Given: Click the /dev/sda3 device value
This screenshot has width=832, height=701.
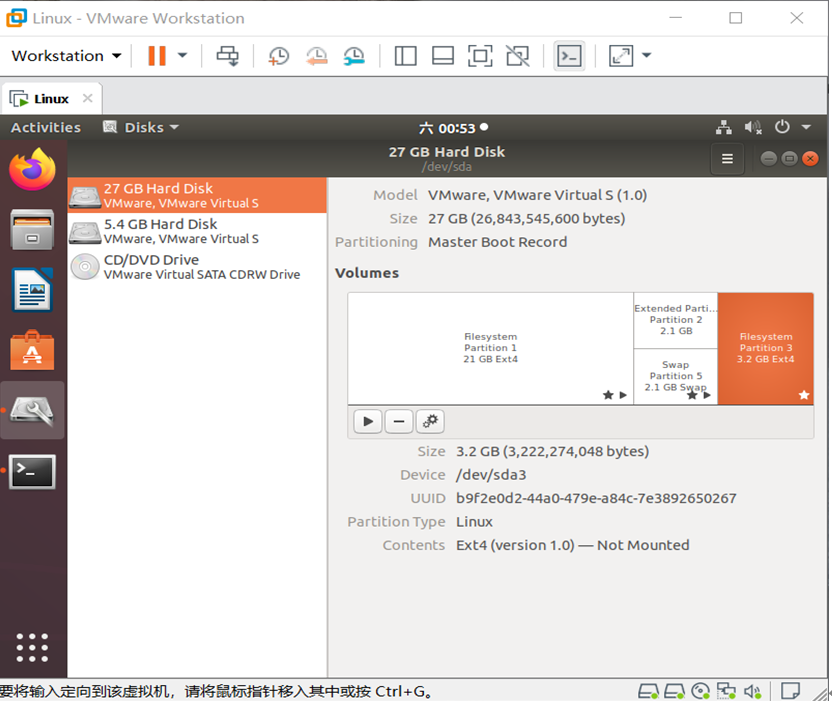Looking at the screenshot, I should click(491, 474).
